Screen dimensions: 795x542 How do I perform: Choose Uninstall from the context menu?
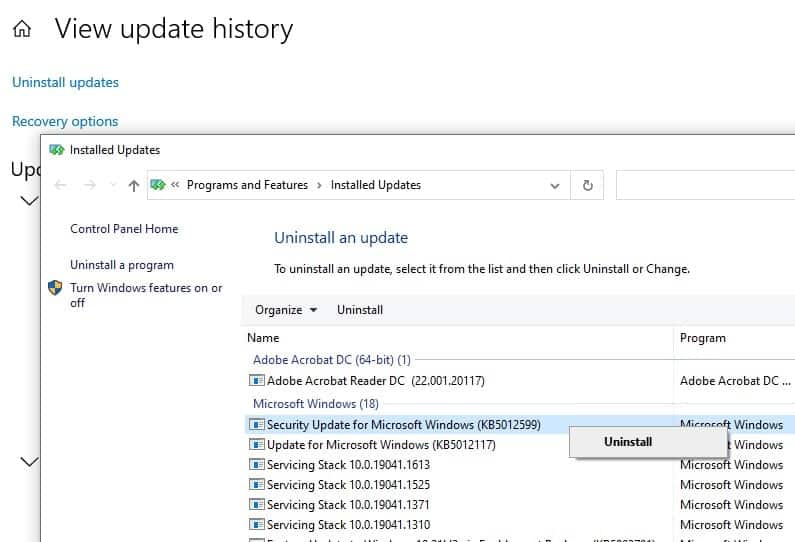628,442
